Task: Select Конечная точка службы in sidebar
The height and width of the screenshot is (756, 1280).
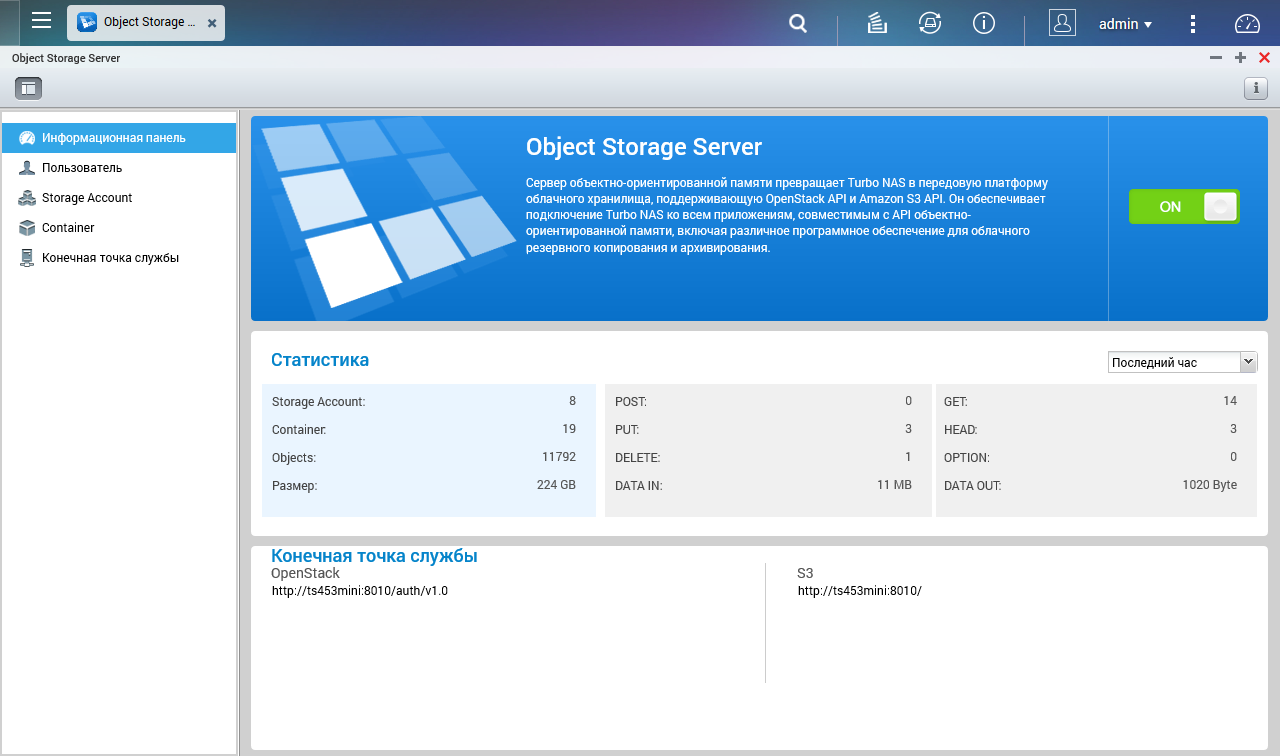Action: (110, 258)
